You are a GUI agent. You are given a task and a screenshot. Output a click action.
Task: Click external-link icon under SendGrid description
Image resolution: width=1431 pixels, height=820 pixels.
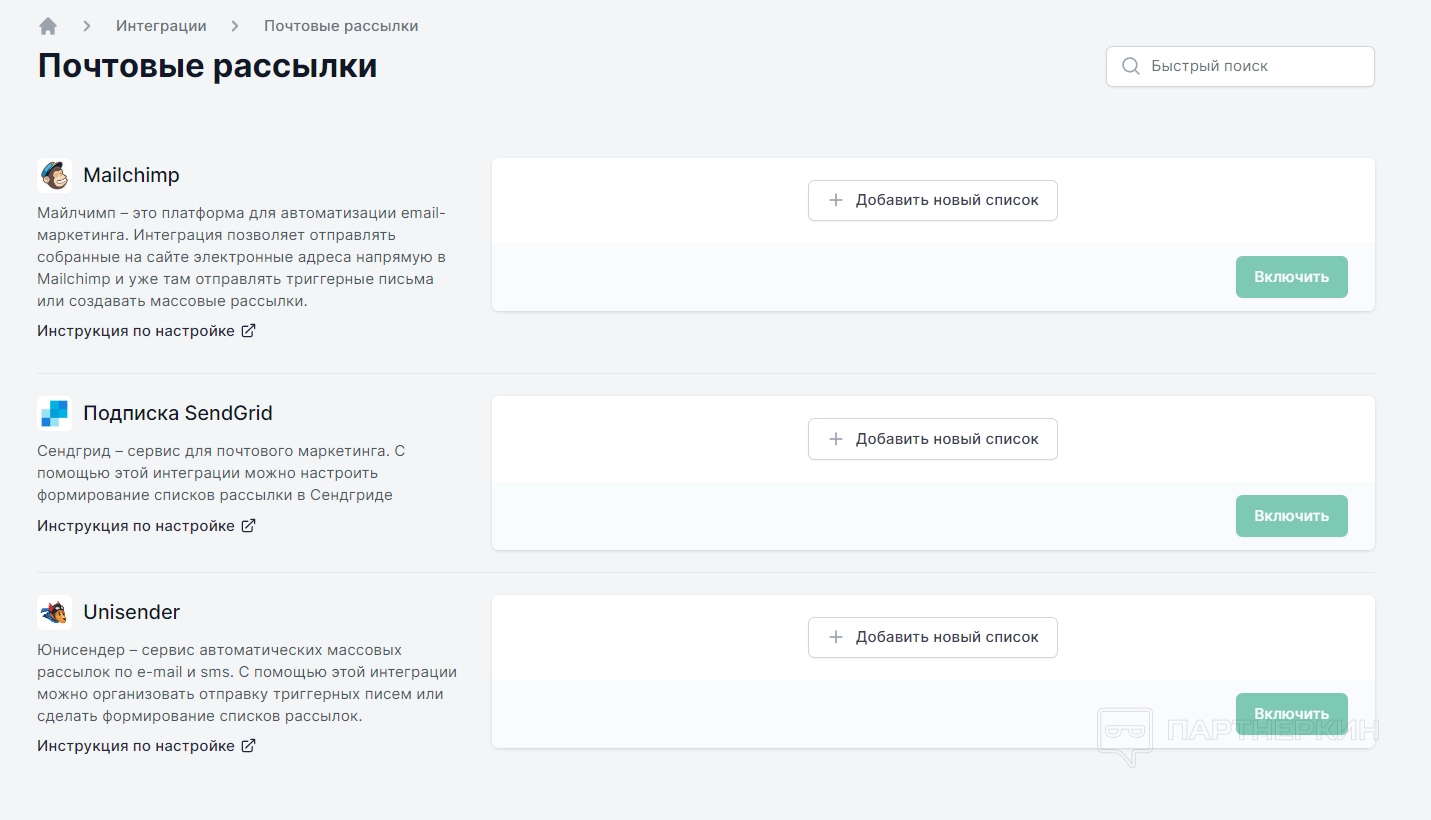tap(249, 526)
